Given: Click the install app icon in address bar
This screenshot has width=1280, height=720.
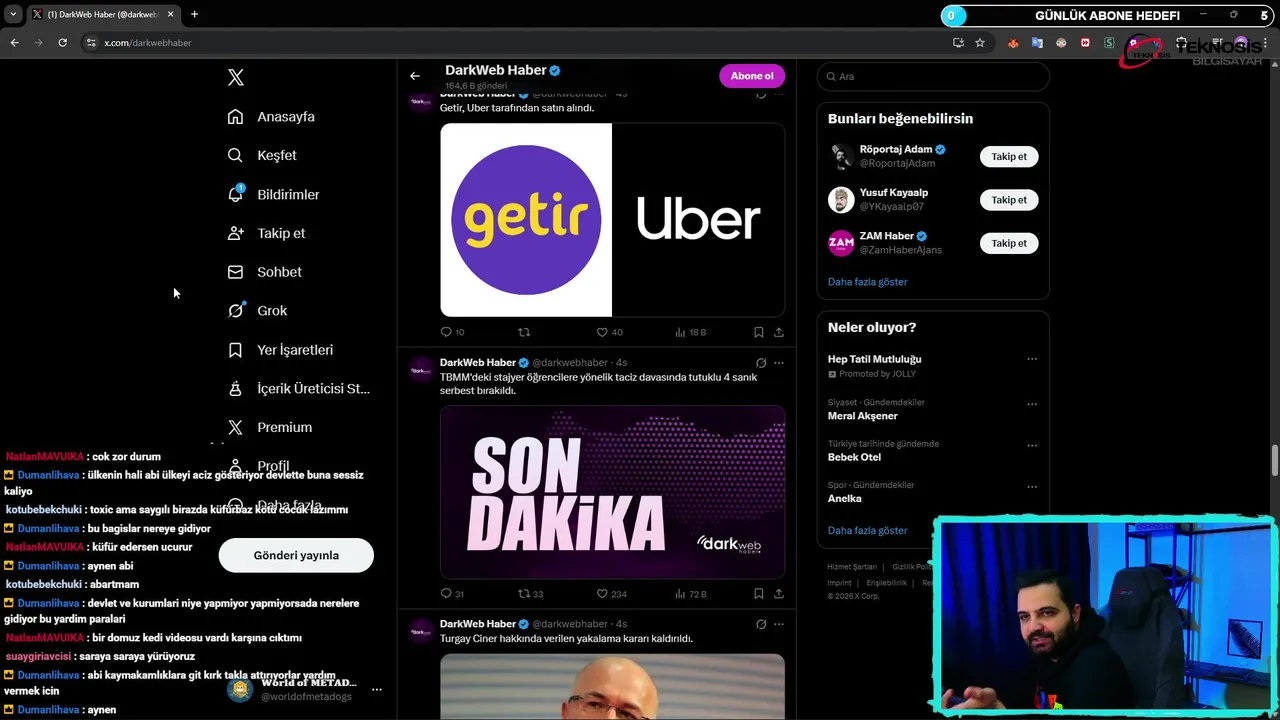Looking at the screenshot, I should coord(958,43).
